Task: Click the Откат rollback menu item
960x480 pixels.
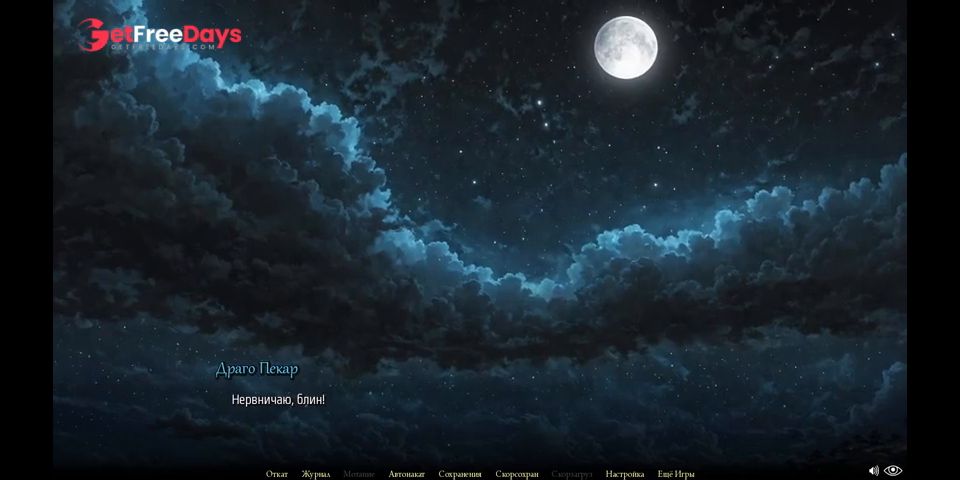Action: [277, 474]
